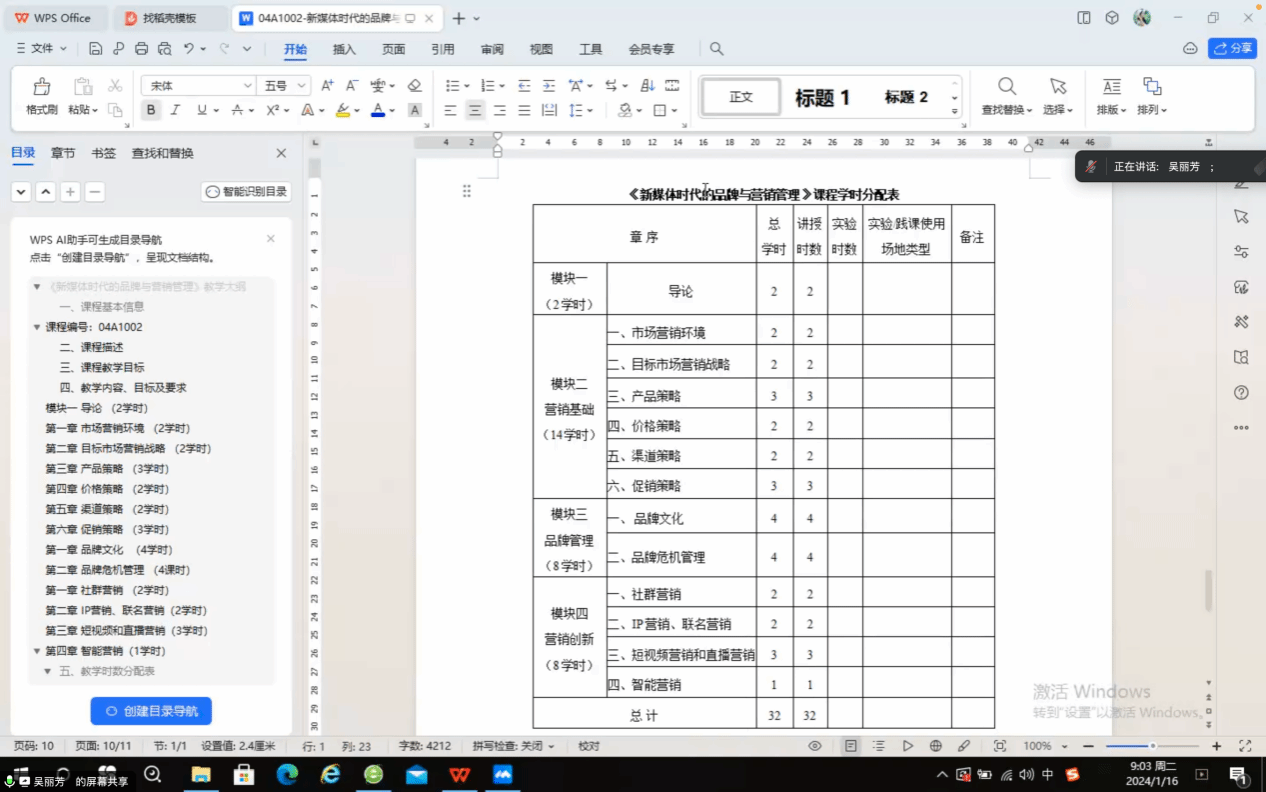Viewport: 1266px width, 792px height.
Task: Collapse the 课程编号：04A1002 tree node
Action: [x=37, y=327]
